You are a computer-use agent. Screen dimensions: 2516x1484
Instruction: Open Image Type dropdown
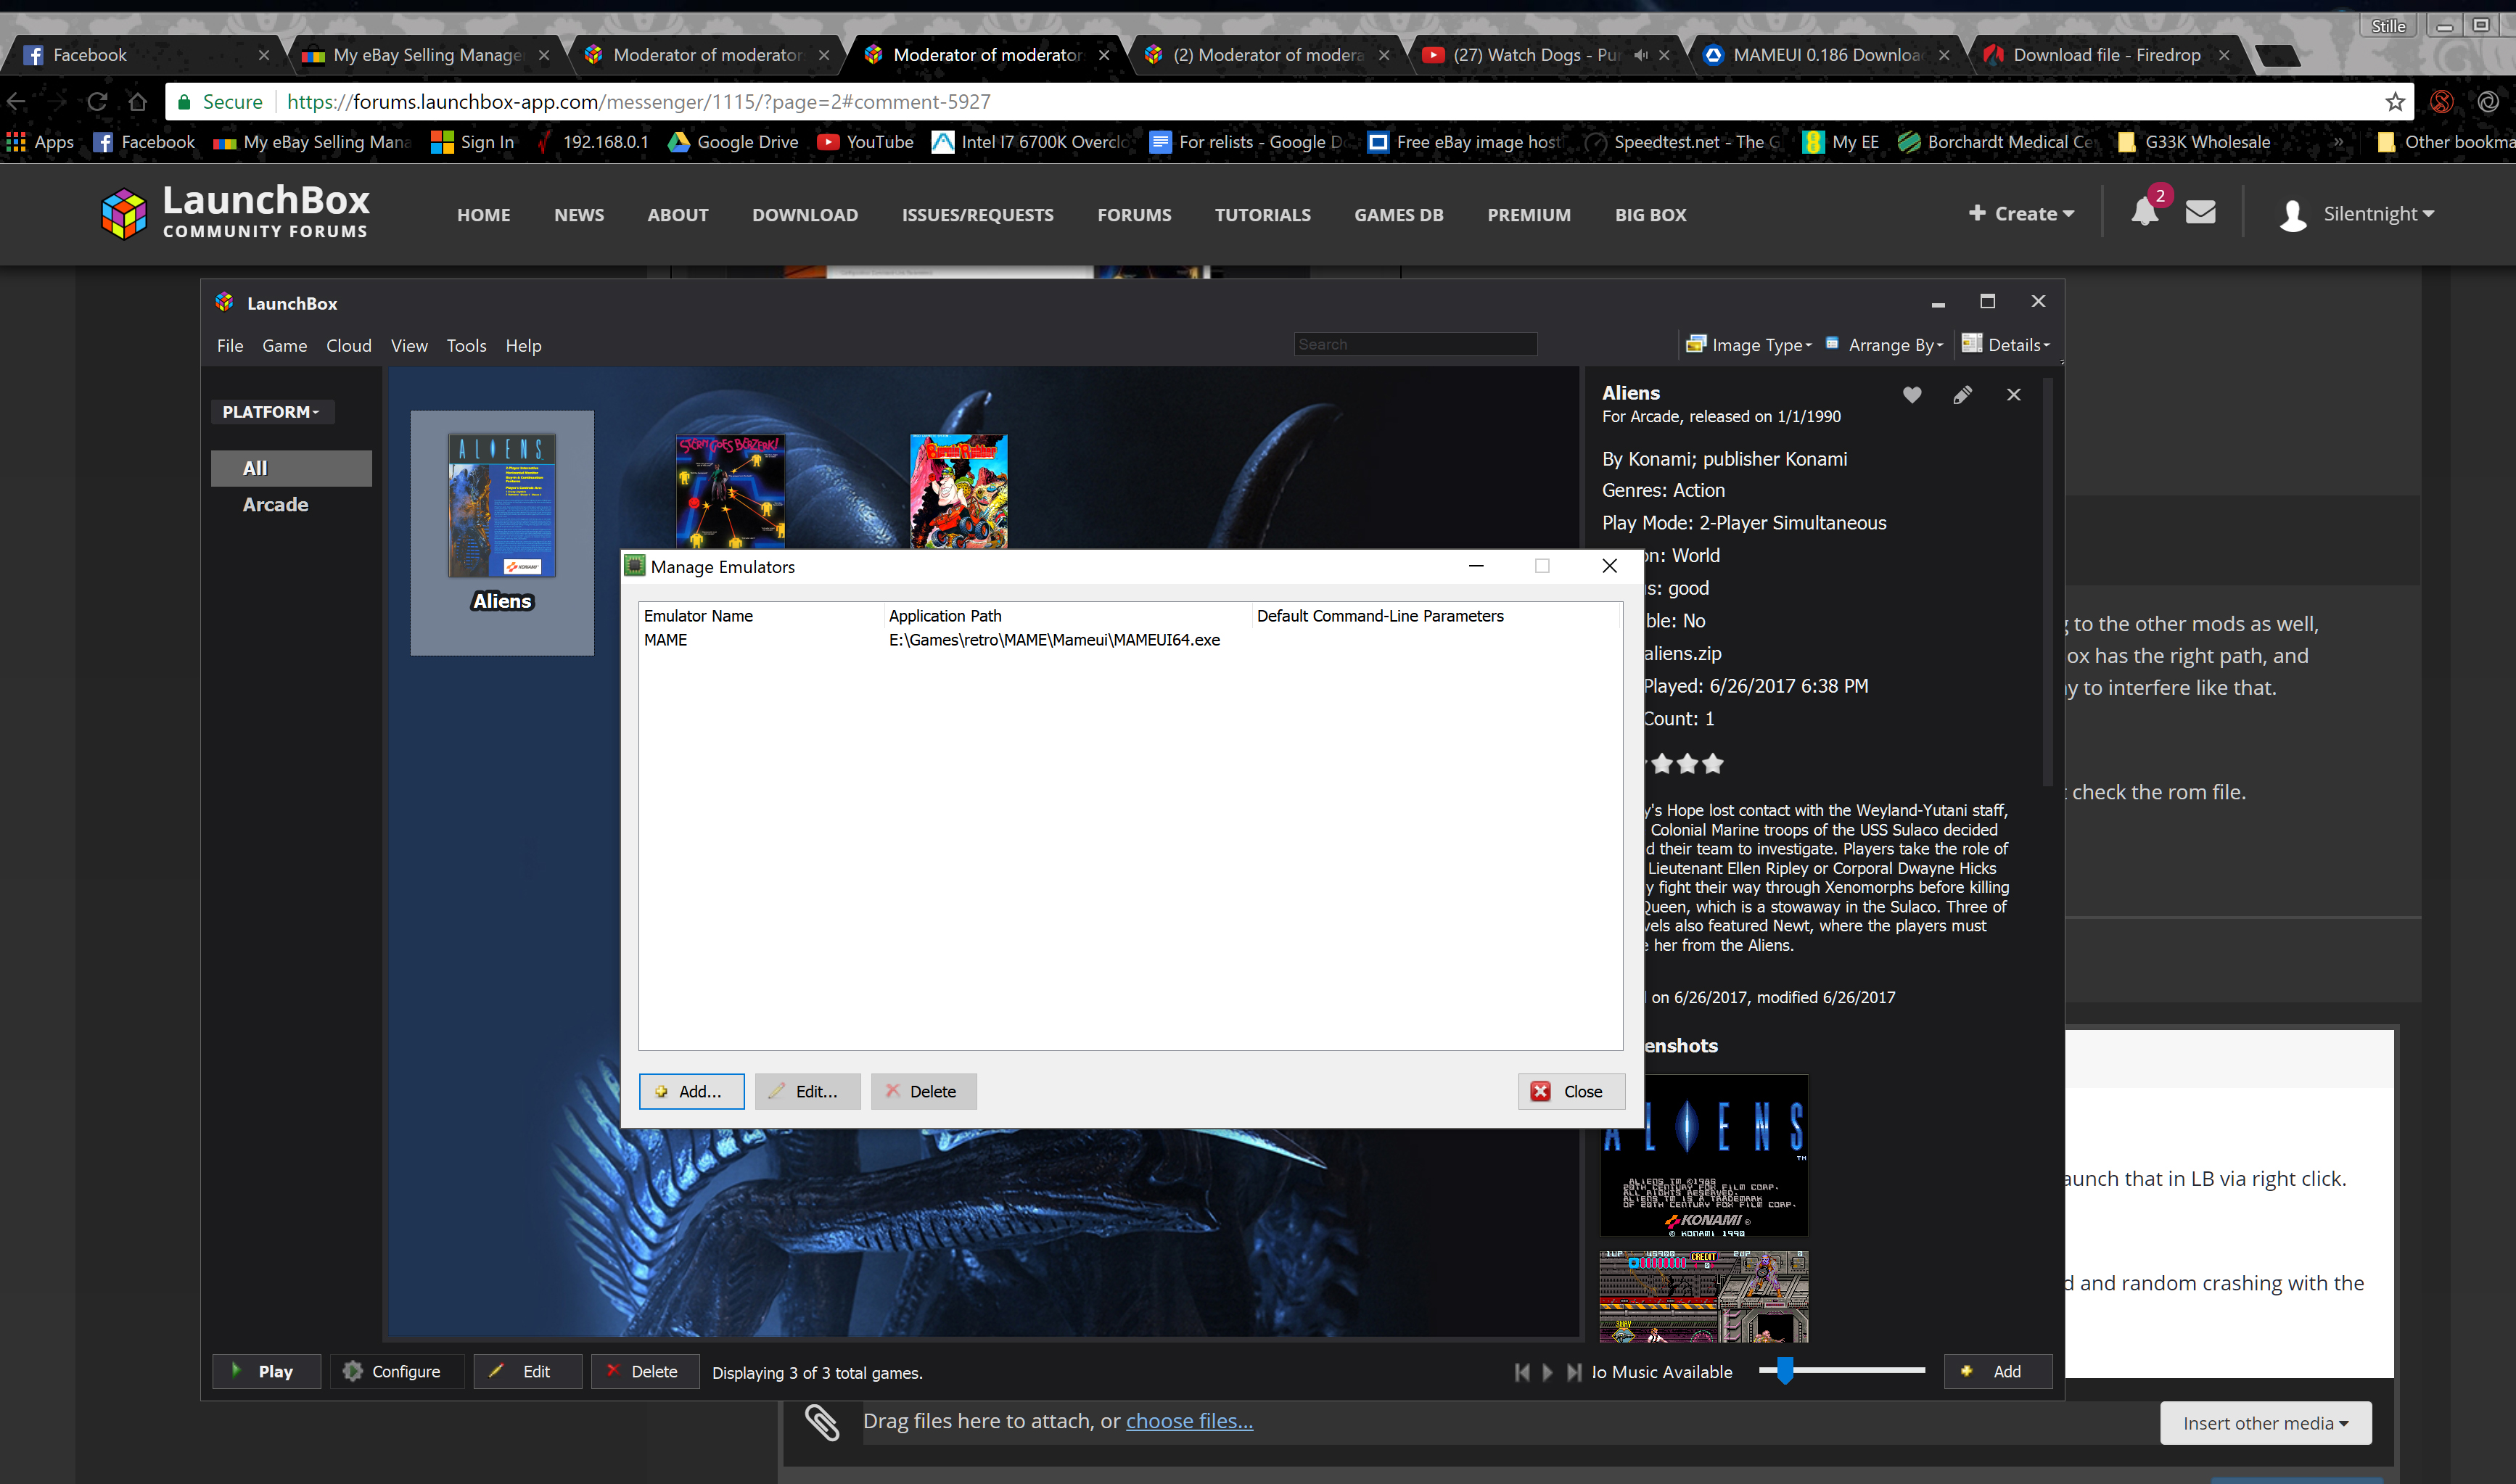pos(1748,345)
